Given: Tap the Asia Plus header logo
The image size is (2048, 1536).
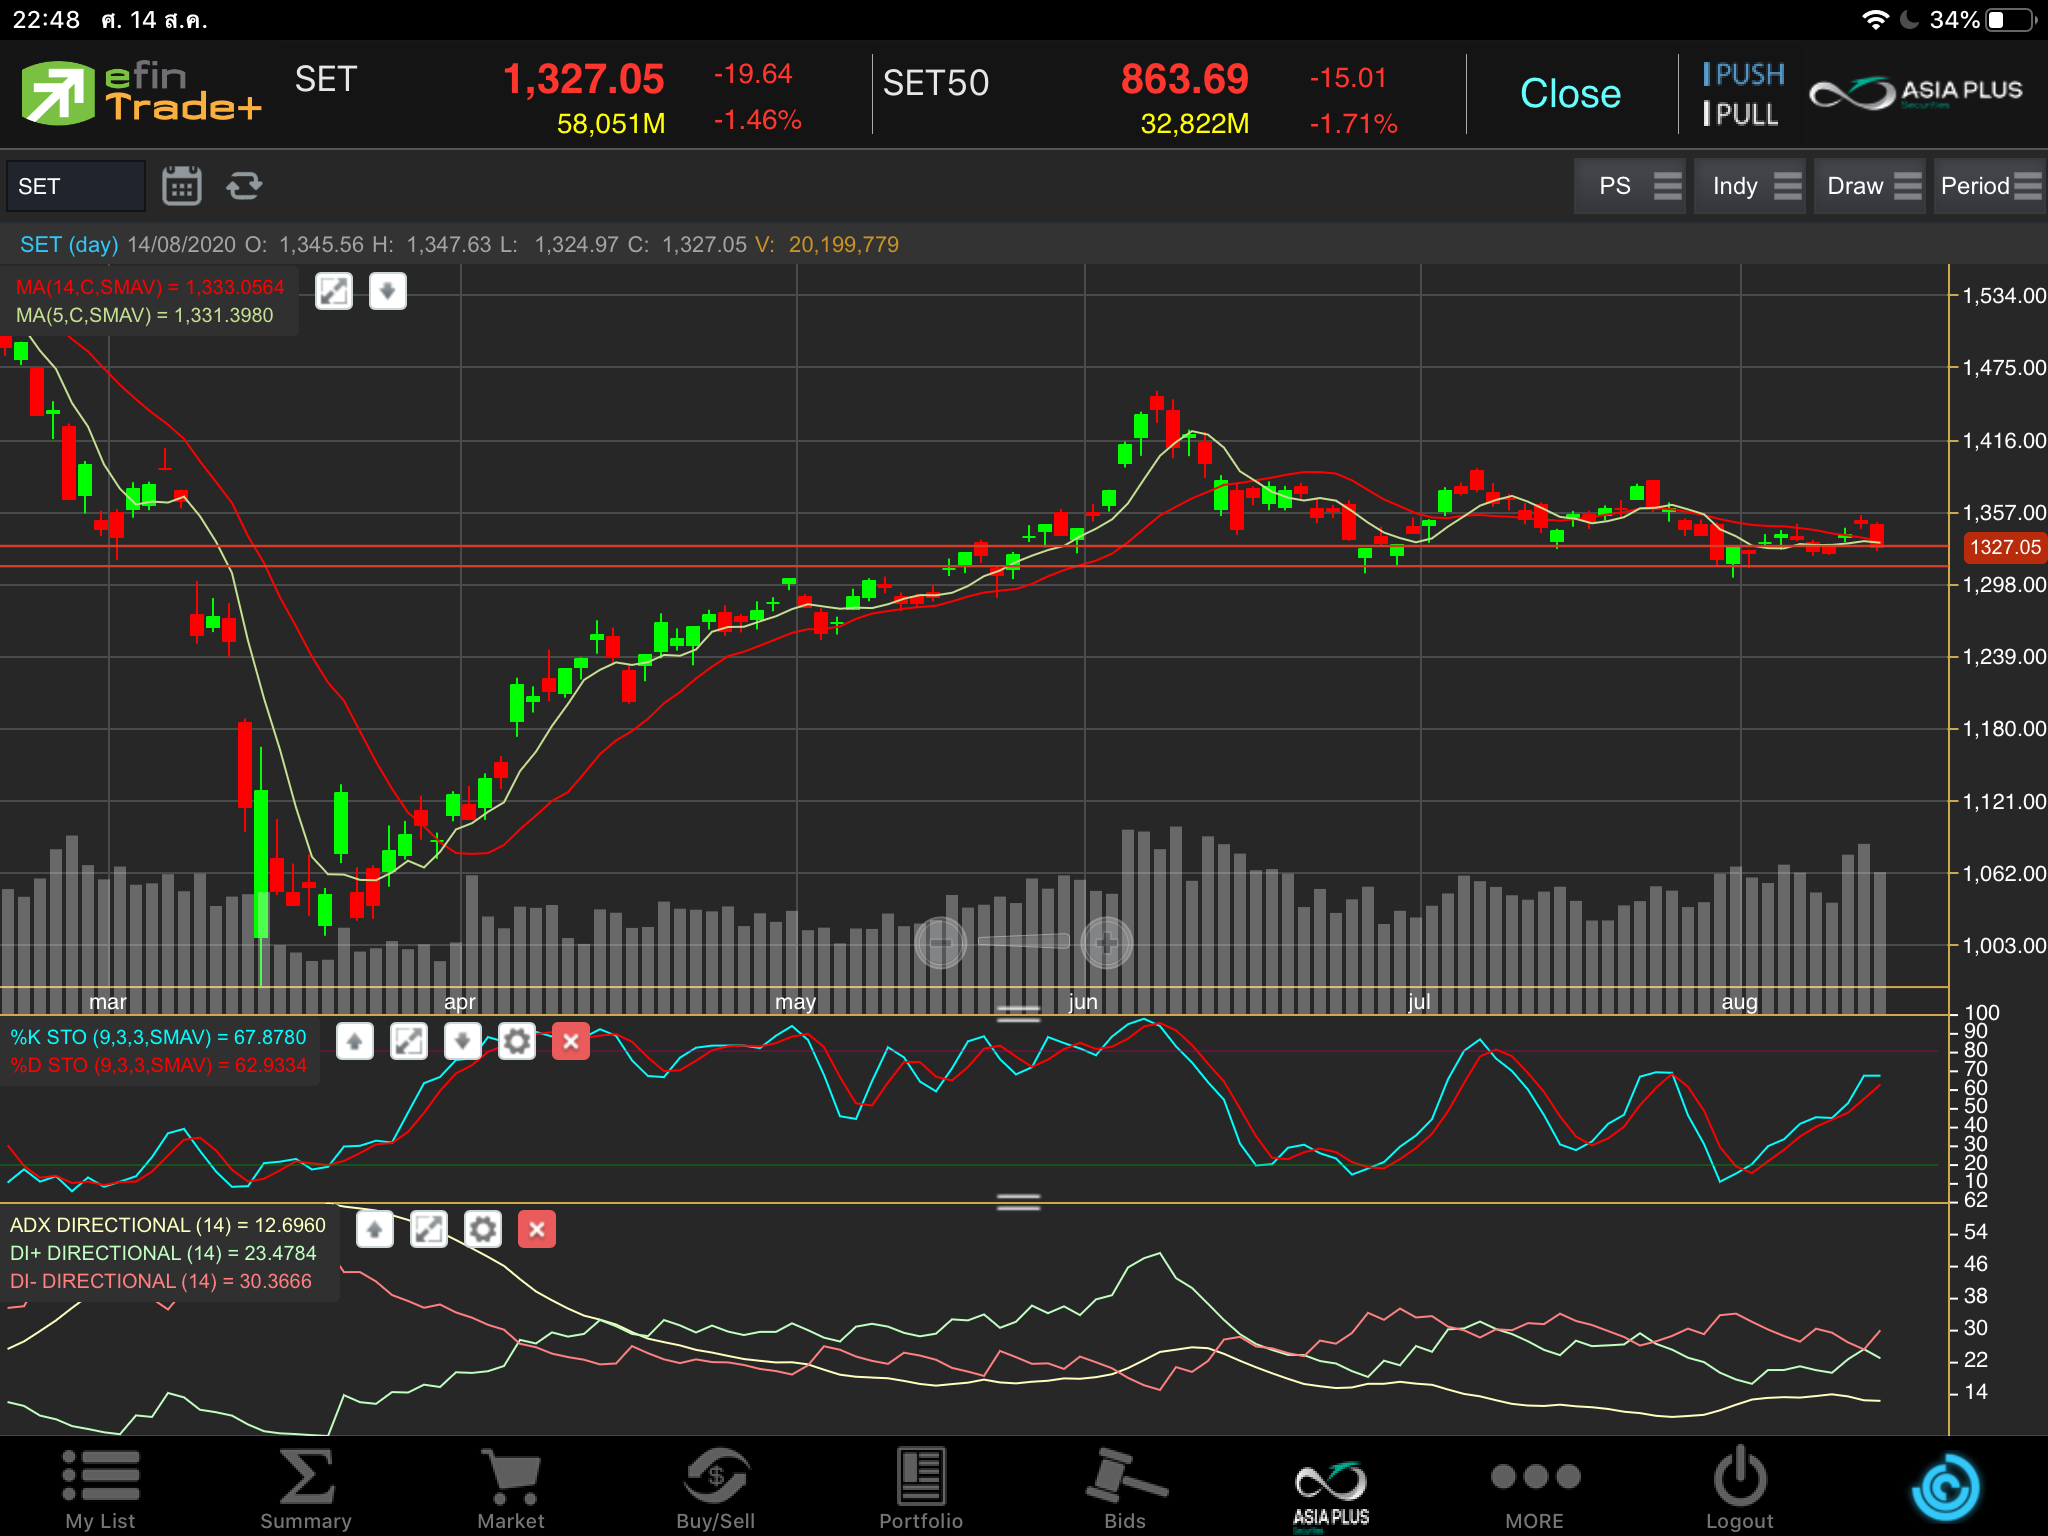Looking at the screenshot, I should click(x=1916, y=93).
